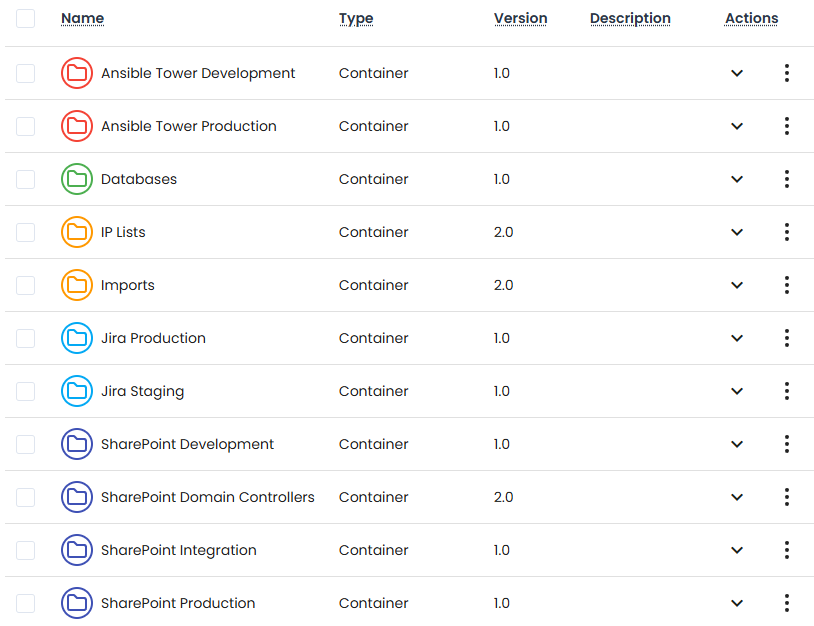Expand the Ansible Tower Development actions chevron
This screenshot has height=626, width=814.
(x=737, y=73)
